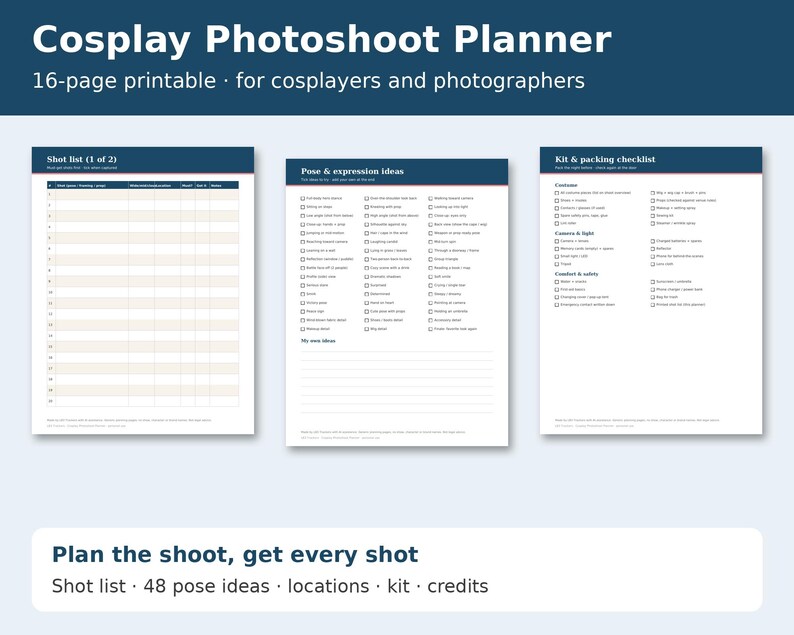The image size is (794, 635).
Task: Tick the 'Leaning on a wall' checkbox
Action: [303, 251]
